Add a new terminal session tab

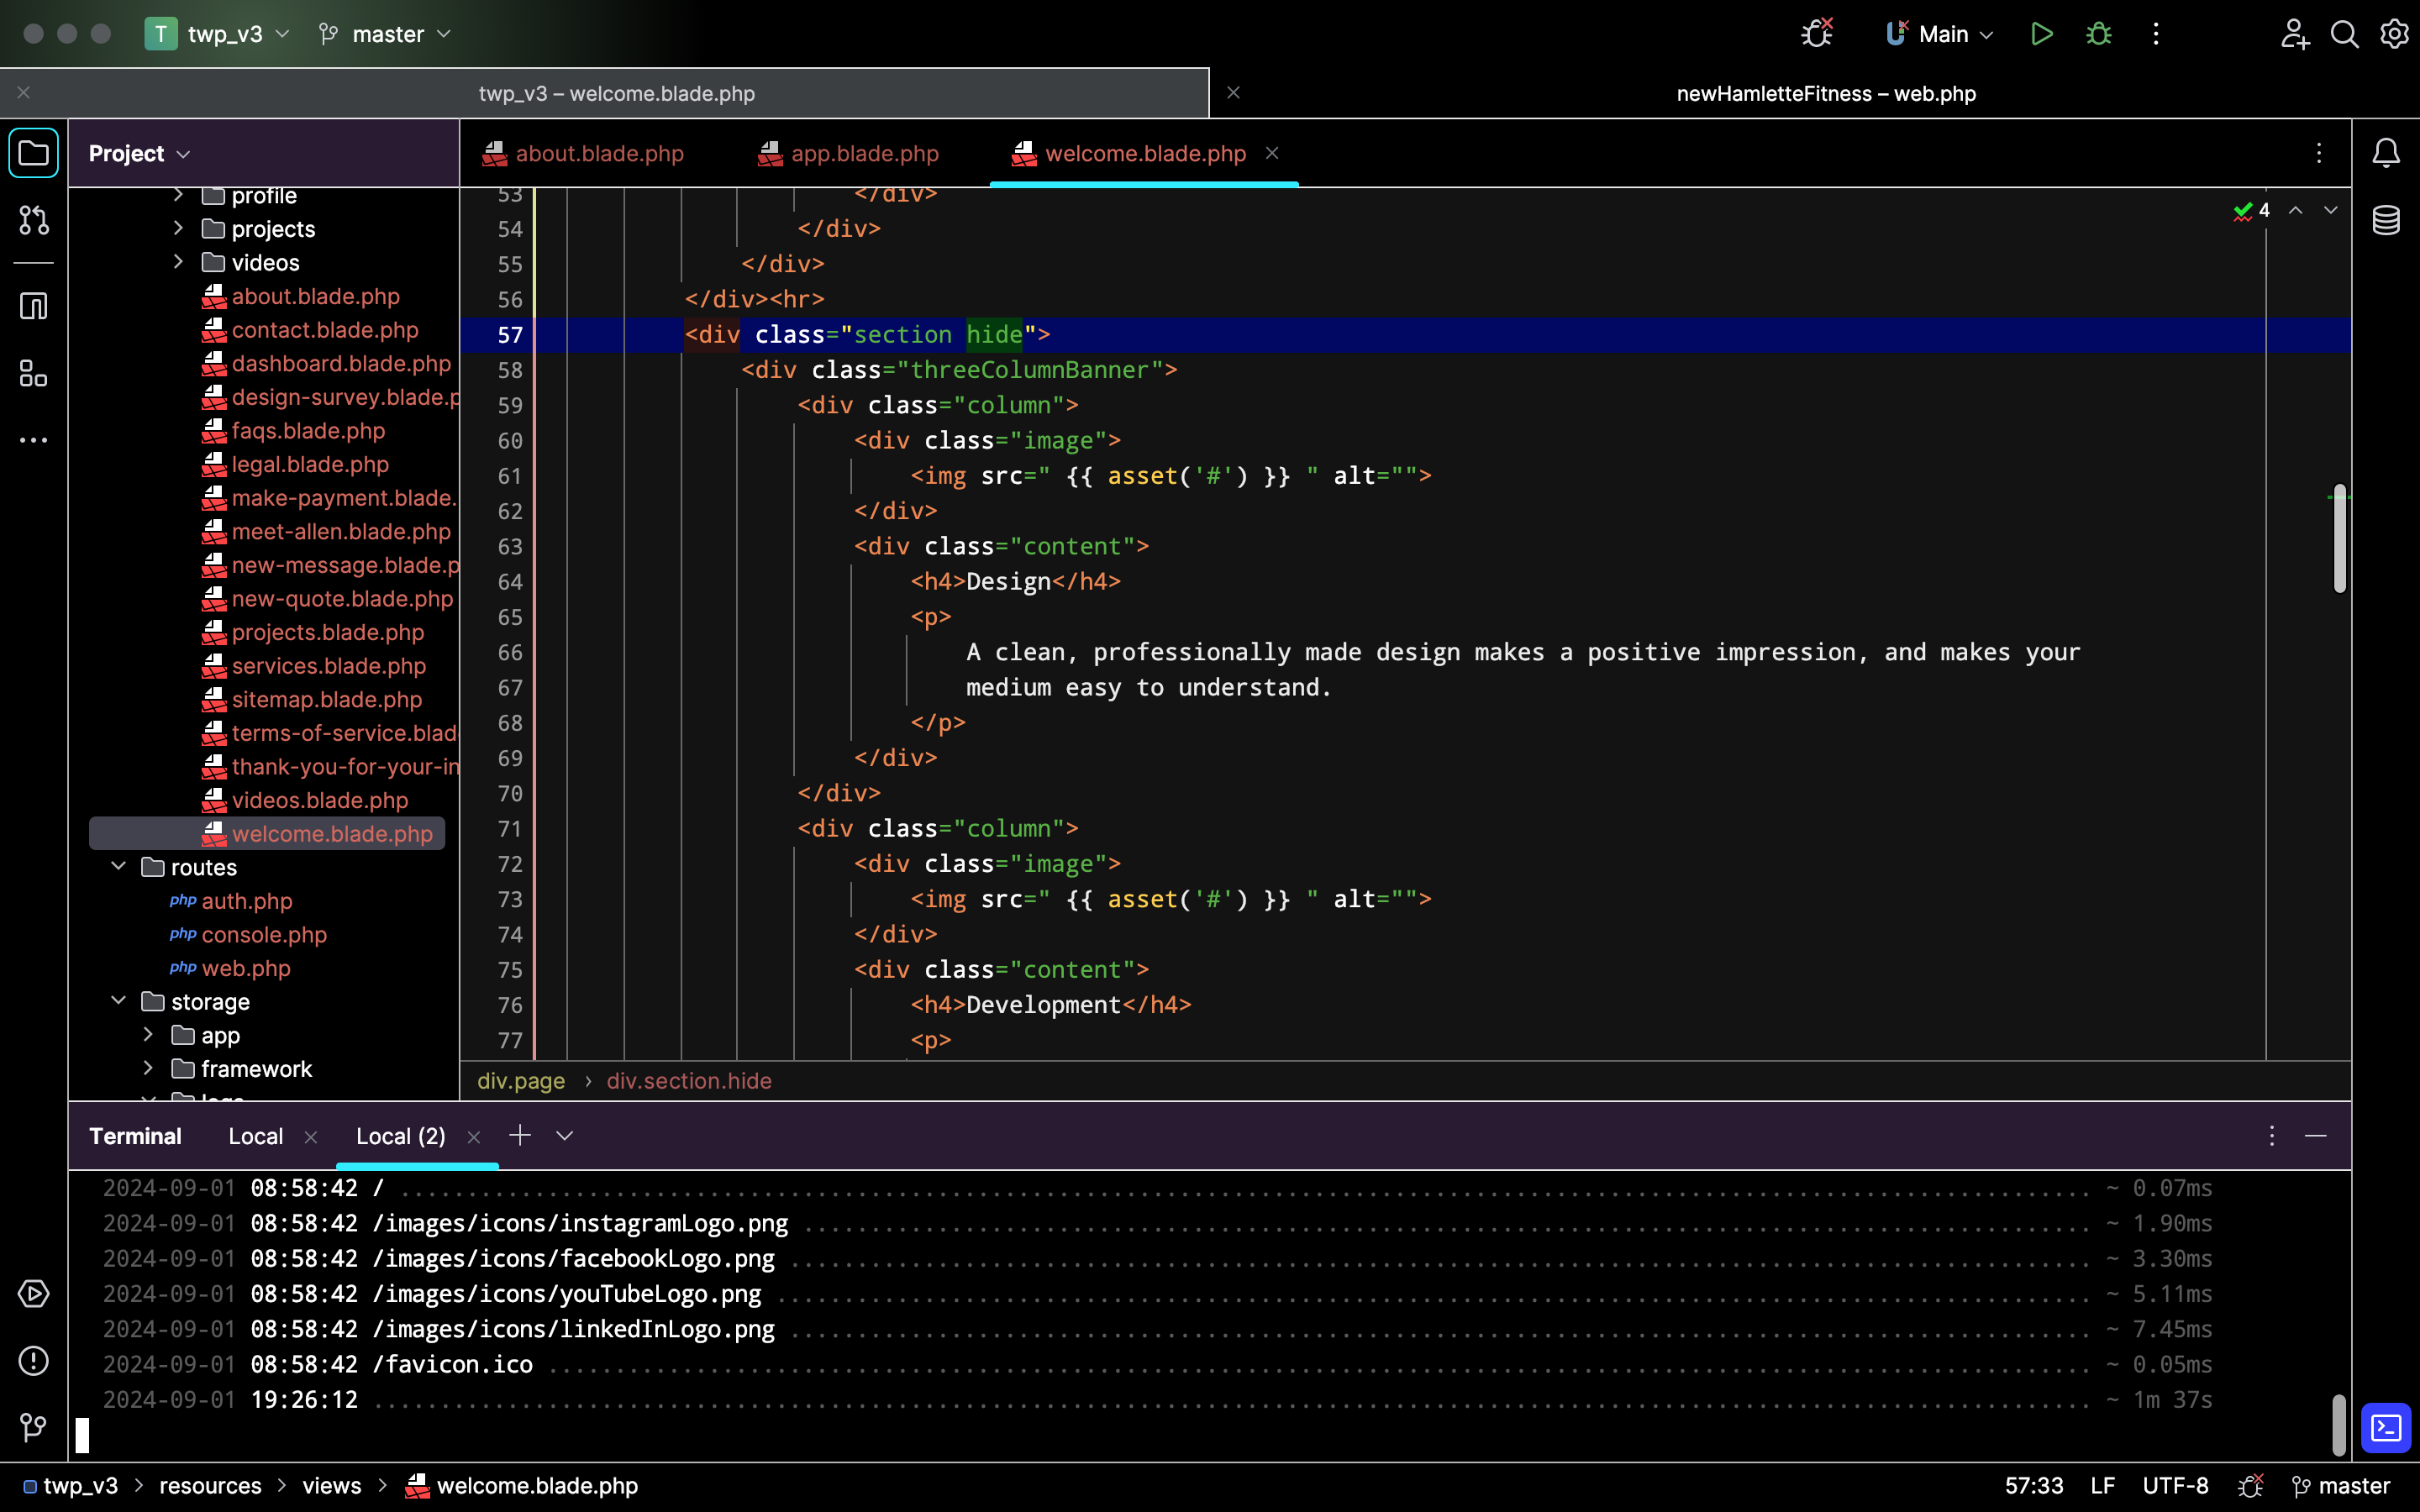tap(520, 1135)
